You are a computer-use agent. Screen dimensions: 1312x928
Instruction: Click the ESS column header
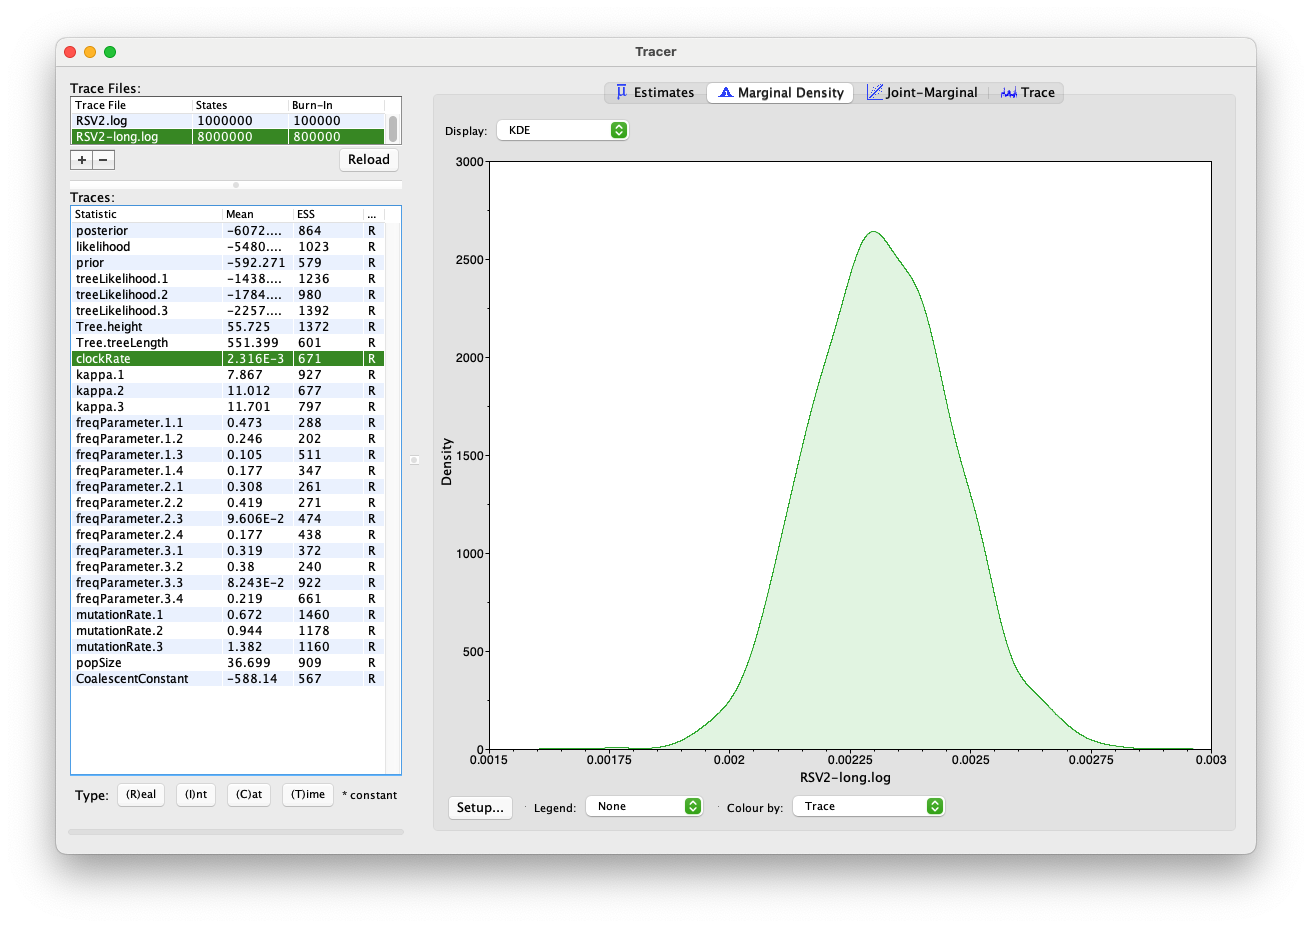(328, 214)
